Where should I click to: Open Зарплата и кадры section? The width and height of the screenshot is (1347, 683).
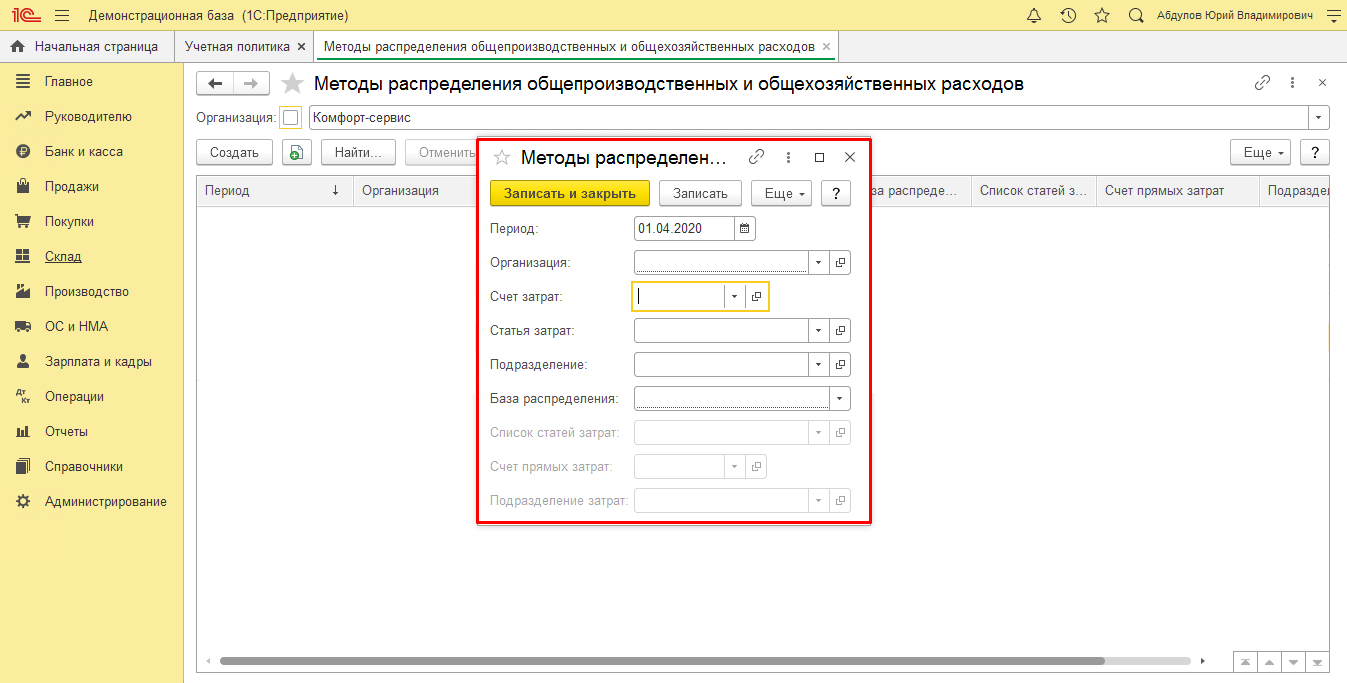click(x=98, y=362)
